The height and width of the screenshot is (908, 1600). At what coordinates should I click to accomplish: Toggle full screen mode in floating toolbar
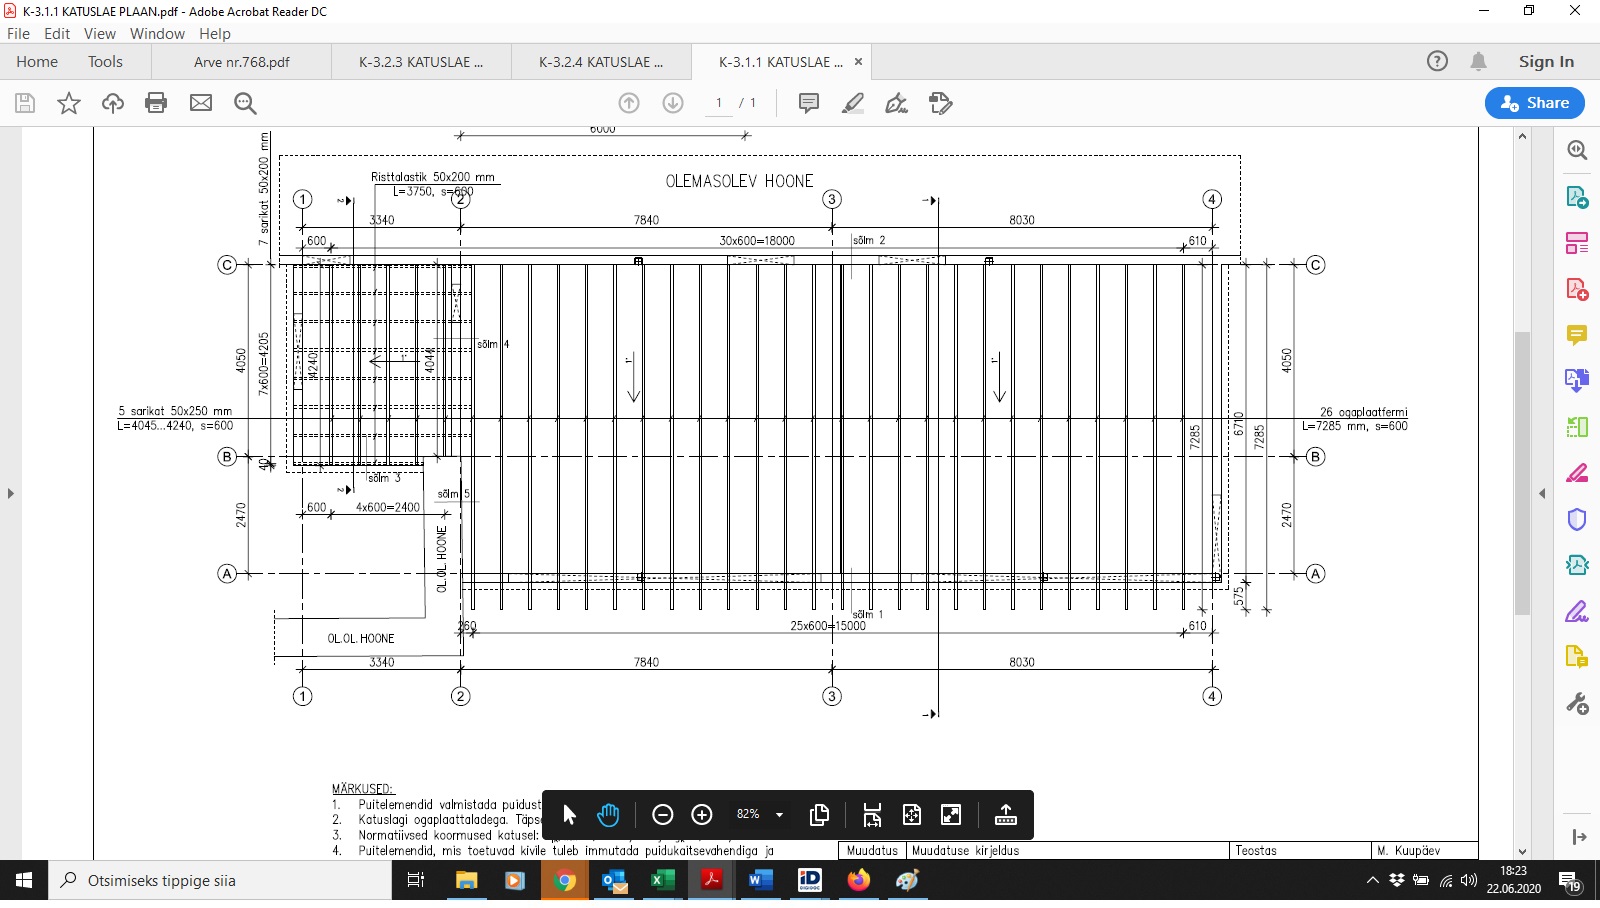point(951,815)
